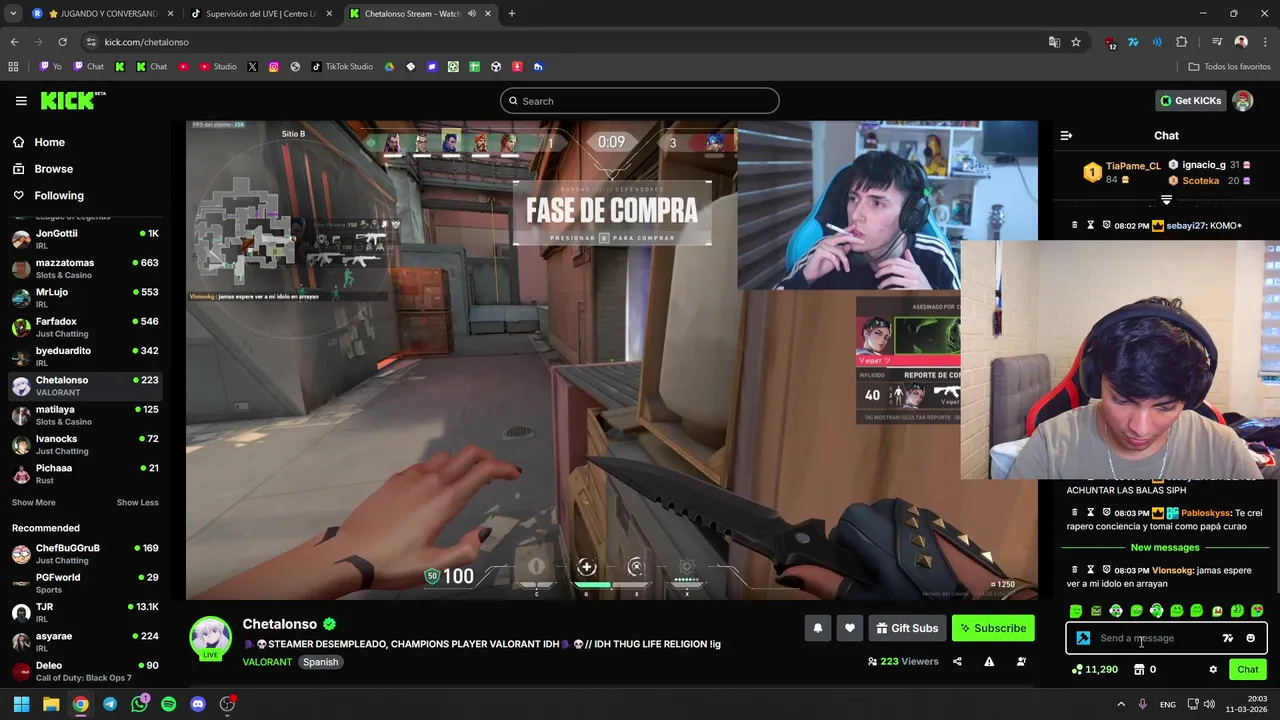This screenshot has height=720, width=1280.
Task: Show hidden system tray icons chevron
Action: 1120,704
